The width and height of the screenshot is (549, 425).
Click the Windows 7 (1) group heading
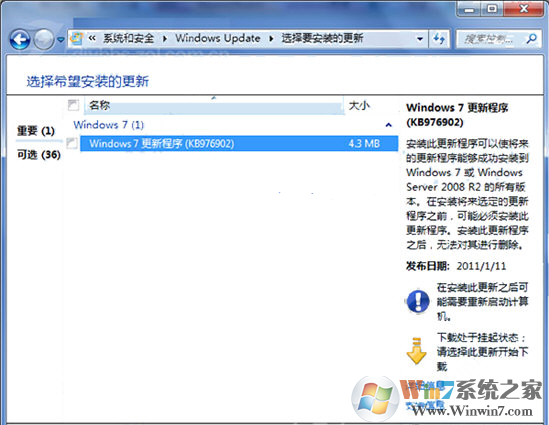click(x=109, y=125)
